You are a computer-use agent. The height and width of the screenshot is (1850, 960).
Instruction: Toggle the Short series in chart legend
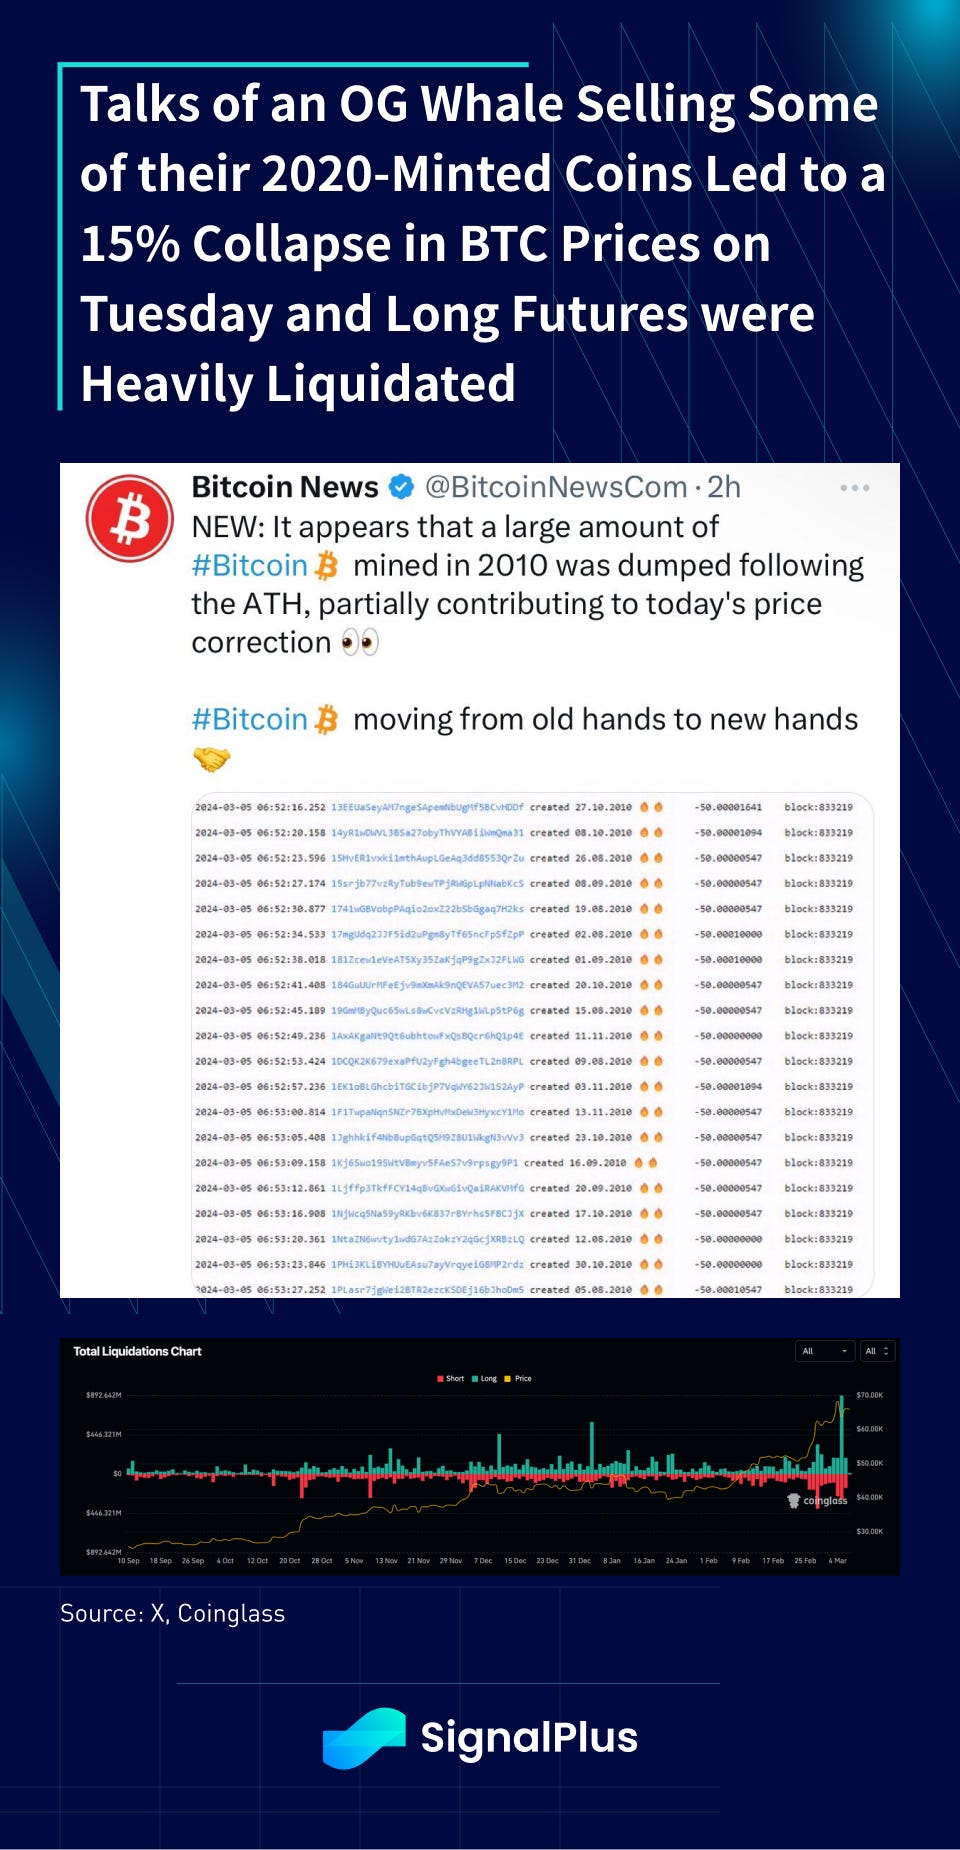pos(451,1378)
